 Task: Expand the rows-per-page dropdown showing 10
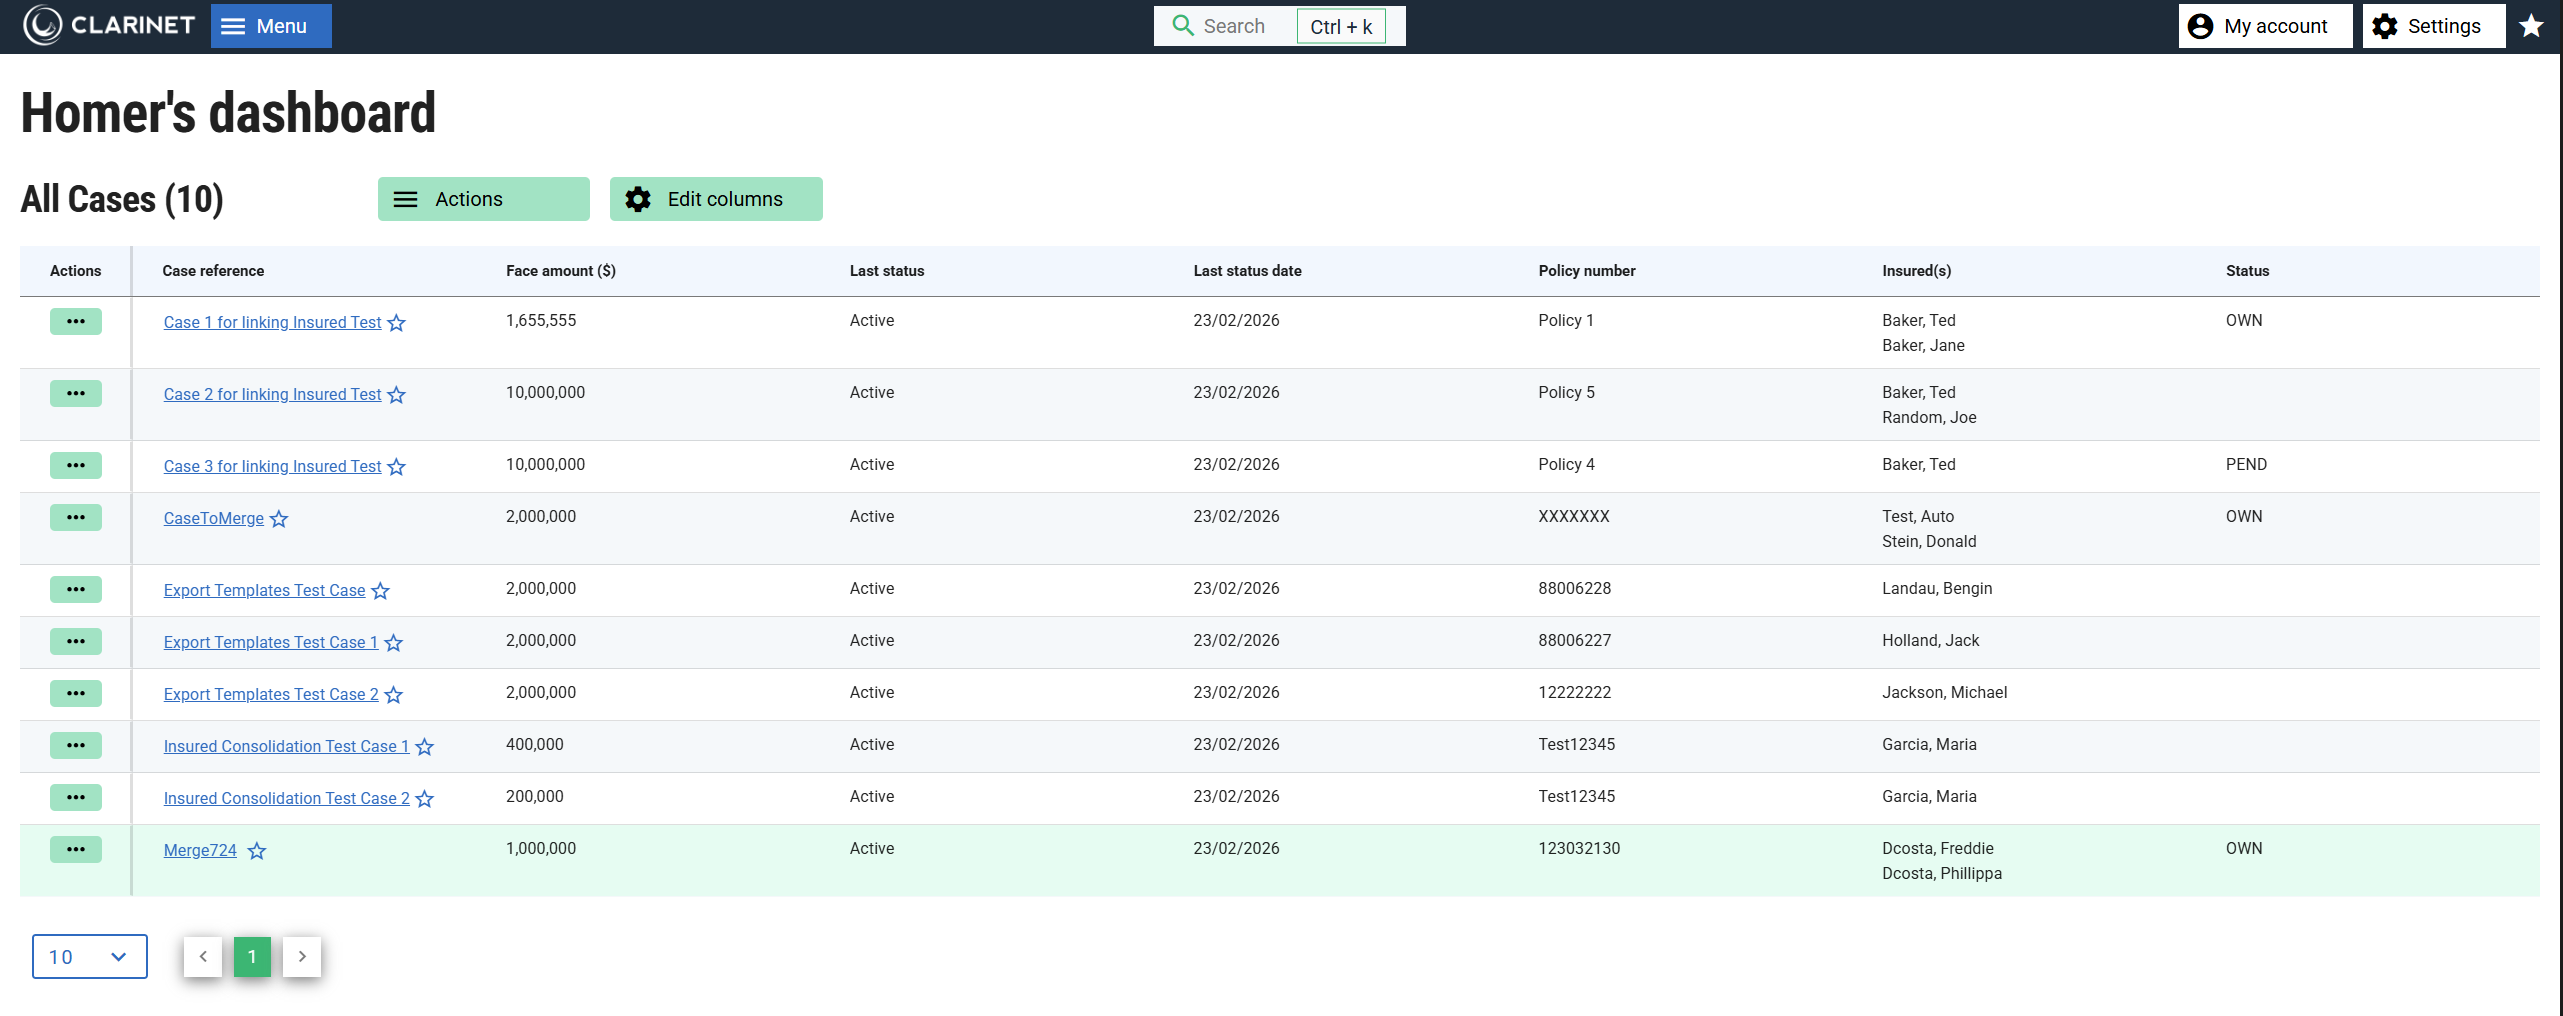tap(89, 957)
